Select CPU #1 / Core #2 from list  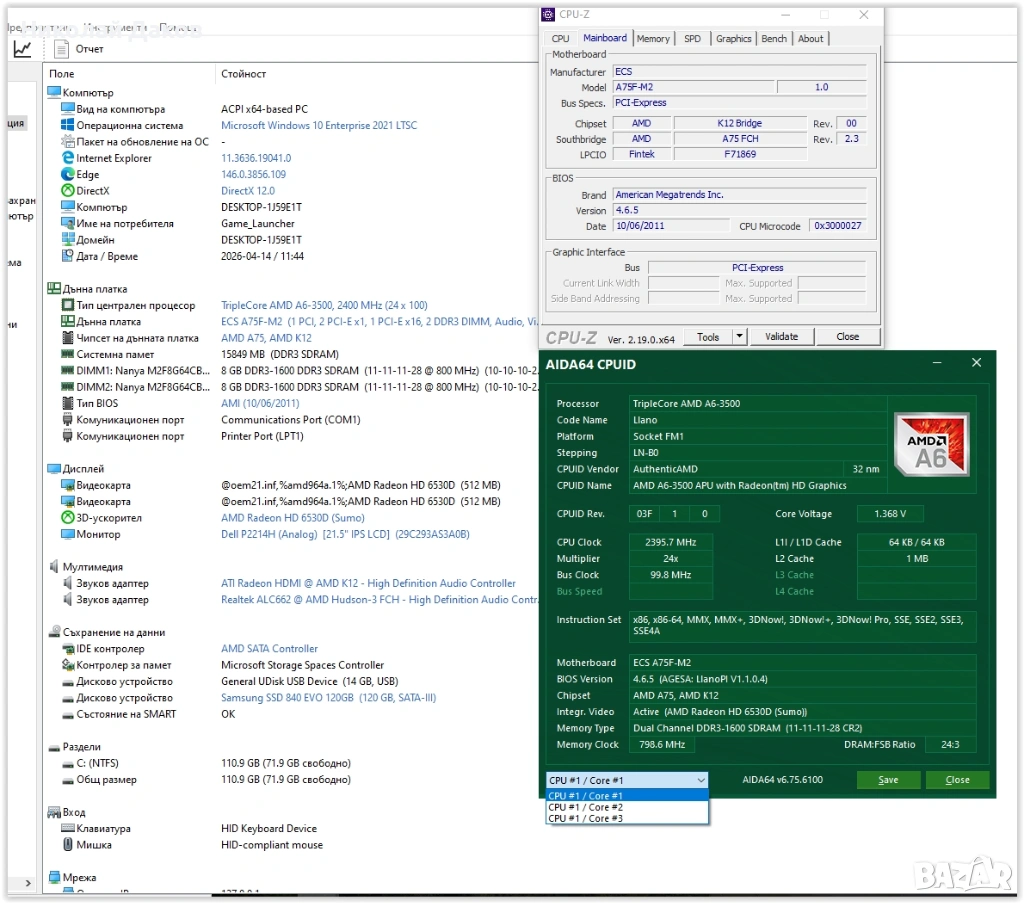586,807
